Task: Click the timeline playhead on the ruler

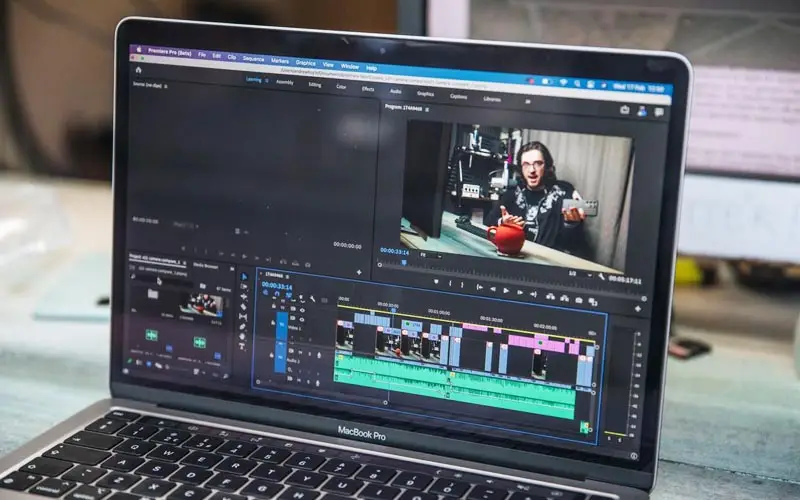Action: pos(393,310)
